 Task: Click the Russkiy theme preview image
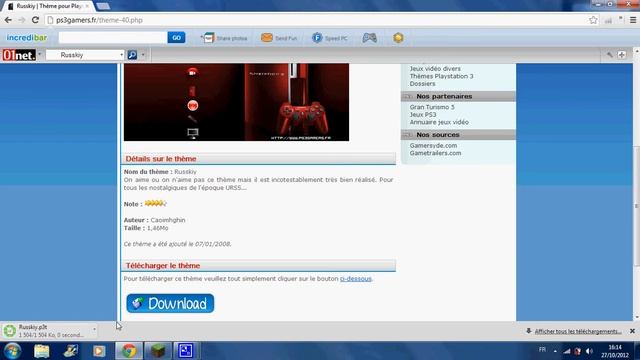tap(236, 102)
